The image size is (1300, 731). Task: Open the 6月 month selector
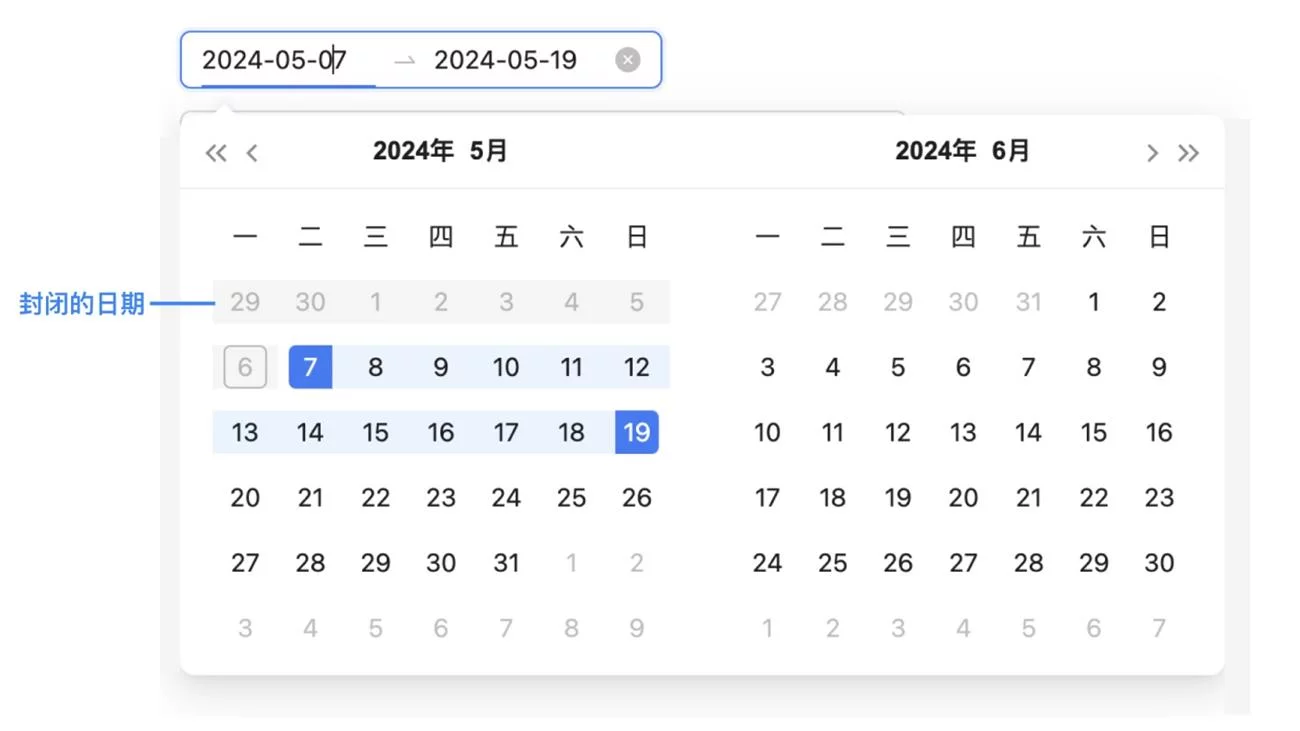(x=1011, y=151)
